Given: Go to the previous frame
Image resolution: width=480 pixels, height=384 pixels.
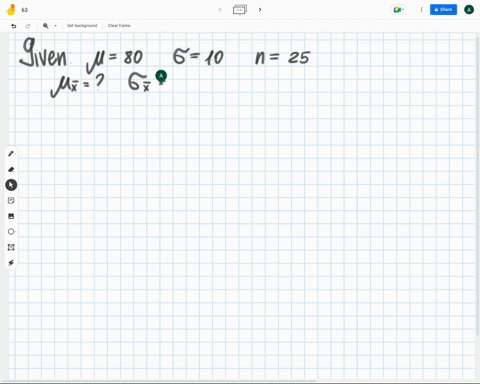Looking at the screenshot, I should [x=220, y=10].
